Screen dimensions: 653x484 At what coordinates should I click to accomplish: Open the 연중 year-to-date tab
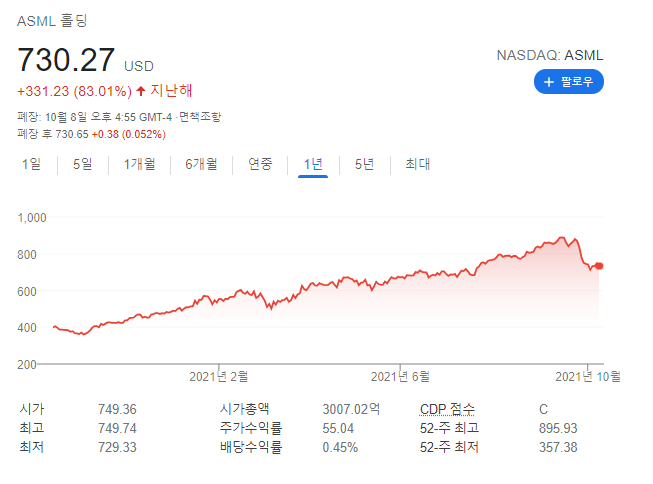260,164
